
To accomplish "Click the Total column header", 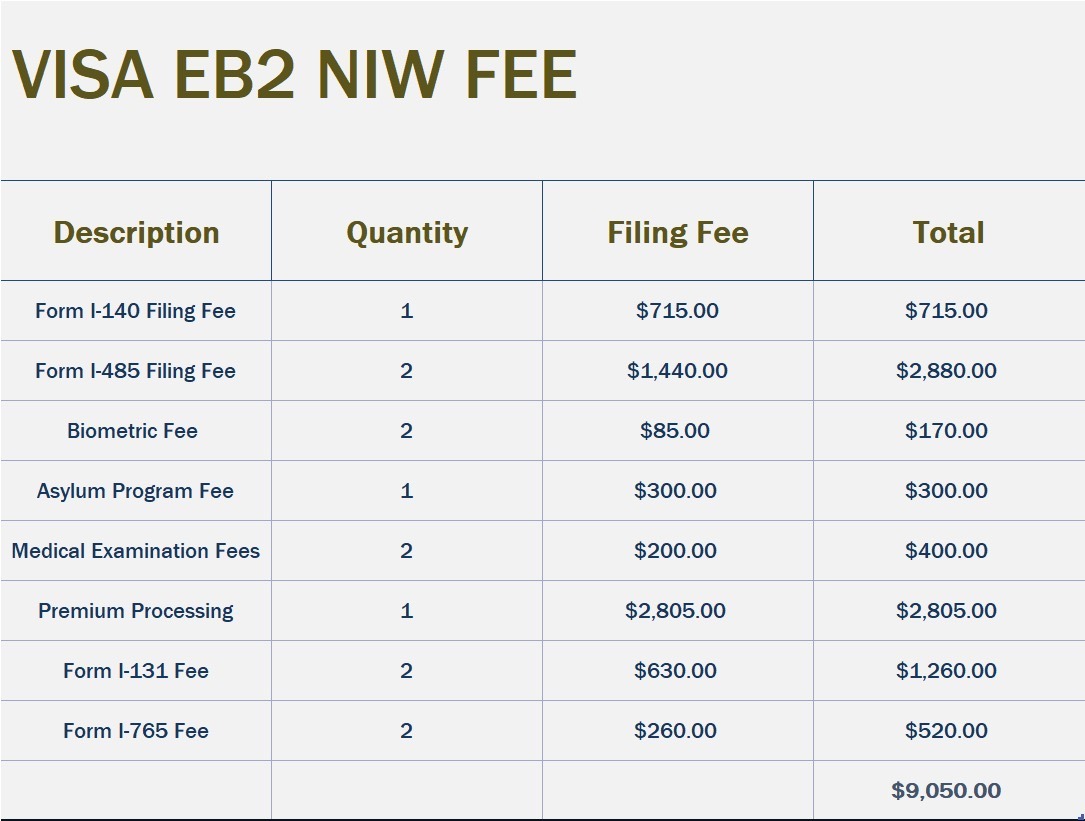I will click(x=948, y=232).
